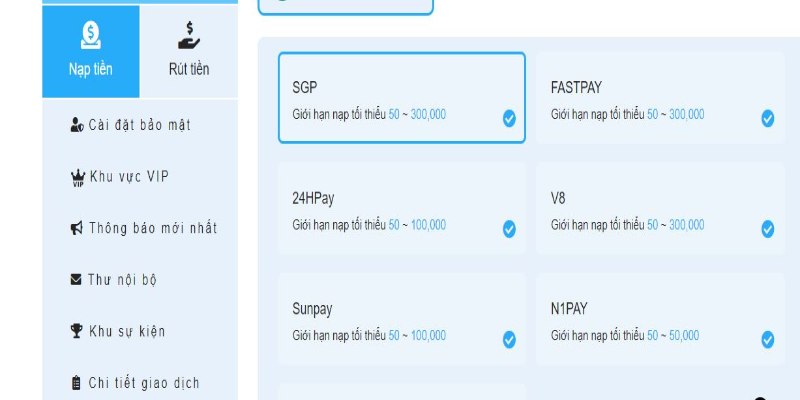Select the Sunpay payment option

[x=401, y=319]
